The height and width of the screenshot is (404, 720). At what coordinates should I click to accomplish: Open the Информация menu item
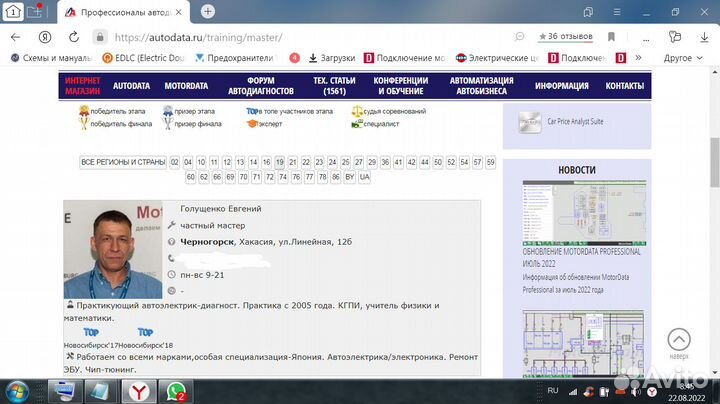click(x=562, y=86)
